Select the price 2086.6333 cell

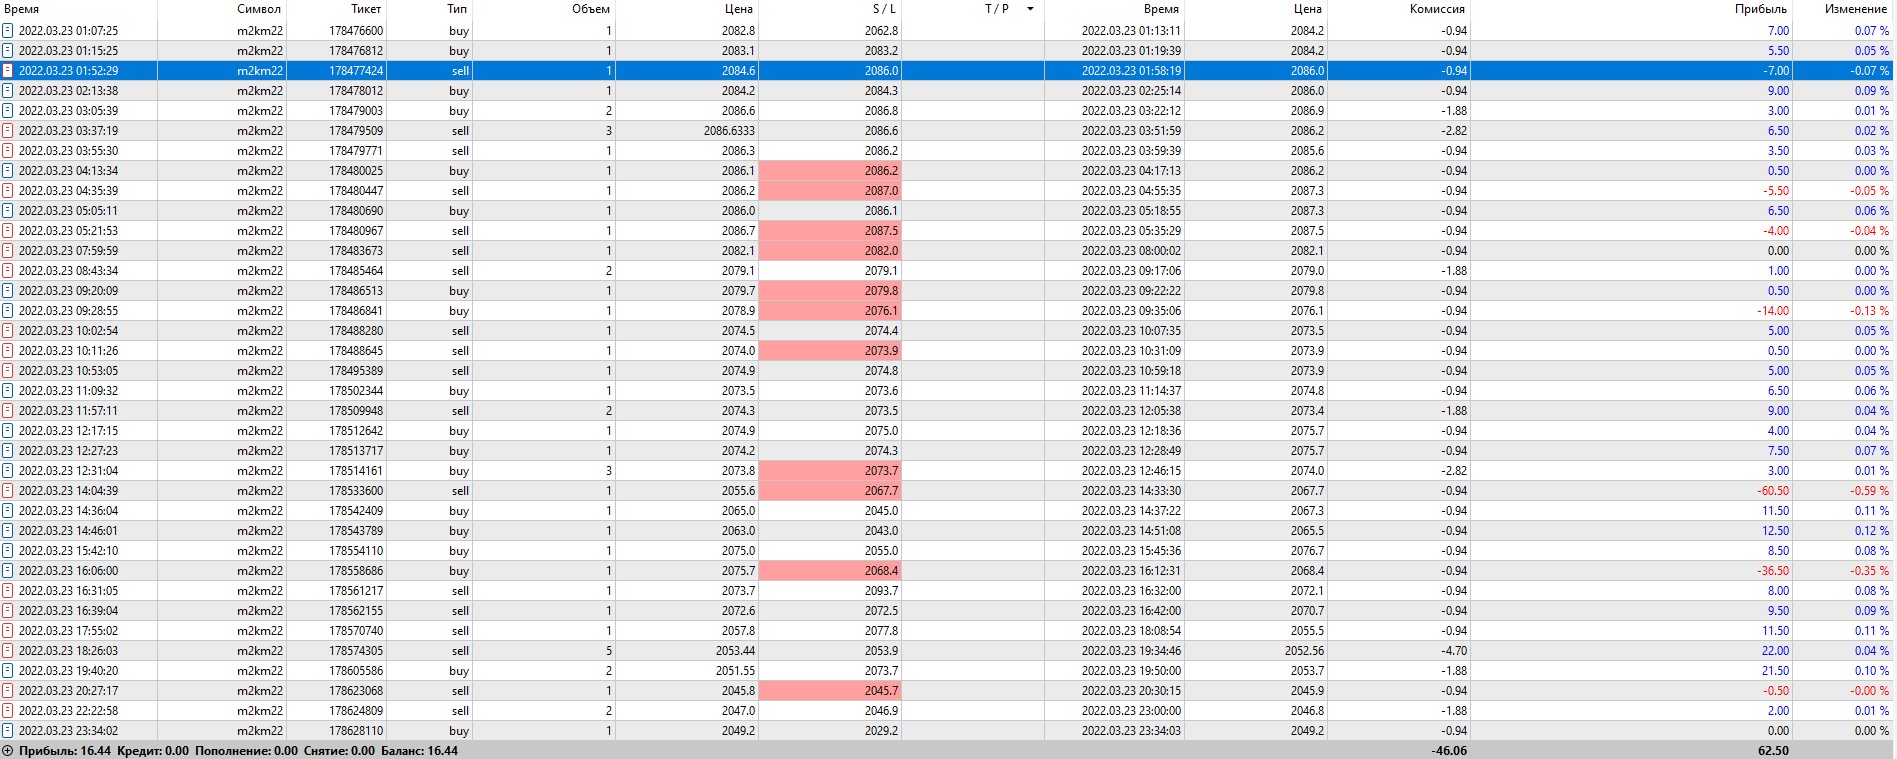(x=729, y=131)
